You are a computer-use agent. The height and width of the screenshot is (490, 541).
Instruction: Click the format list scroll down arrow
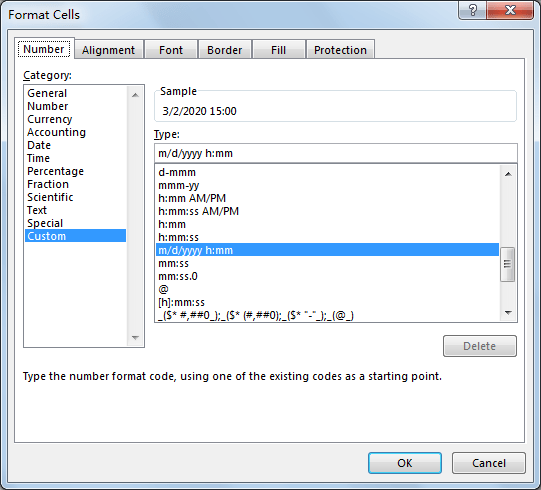click(508, 313)
